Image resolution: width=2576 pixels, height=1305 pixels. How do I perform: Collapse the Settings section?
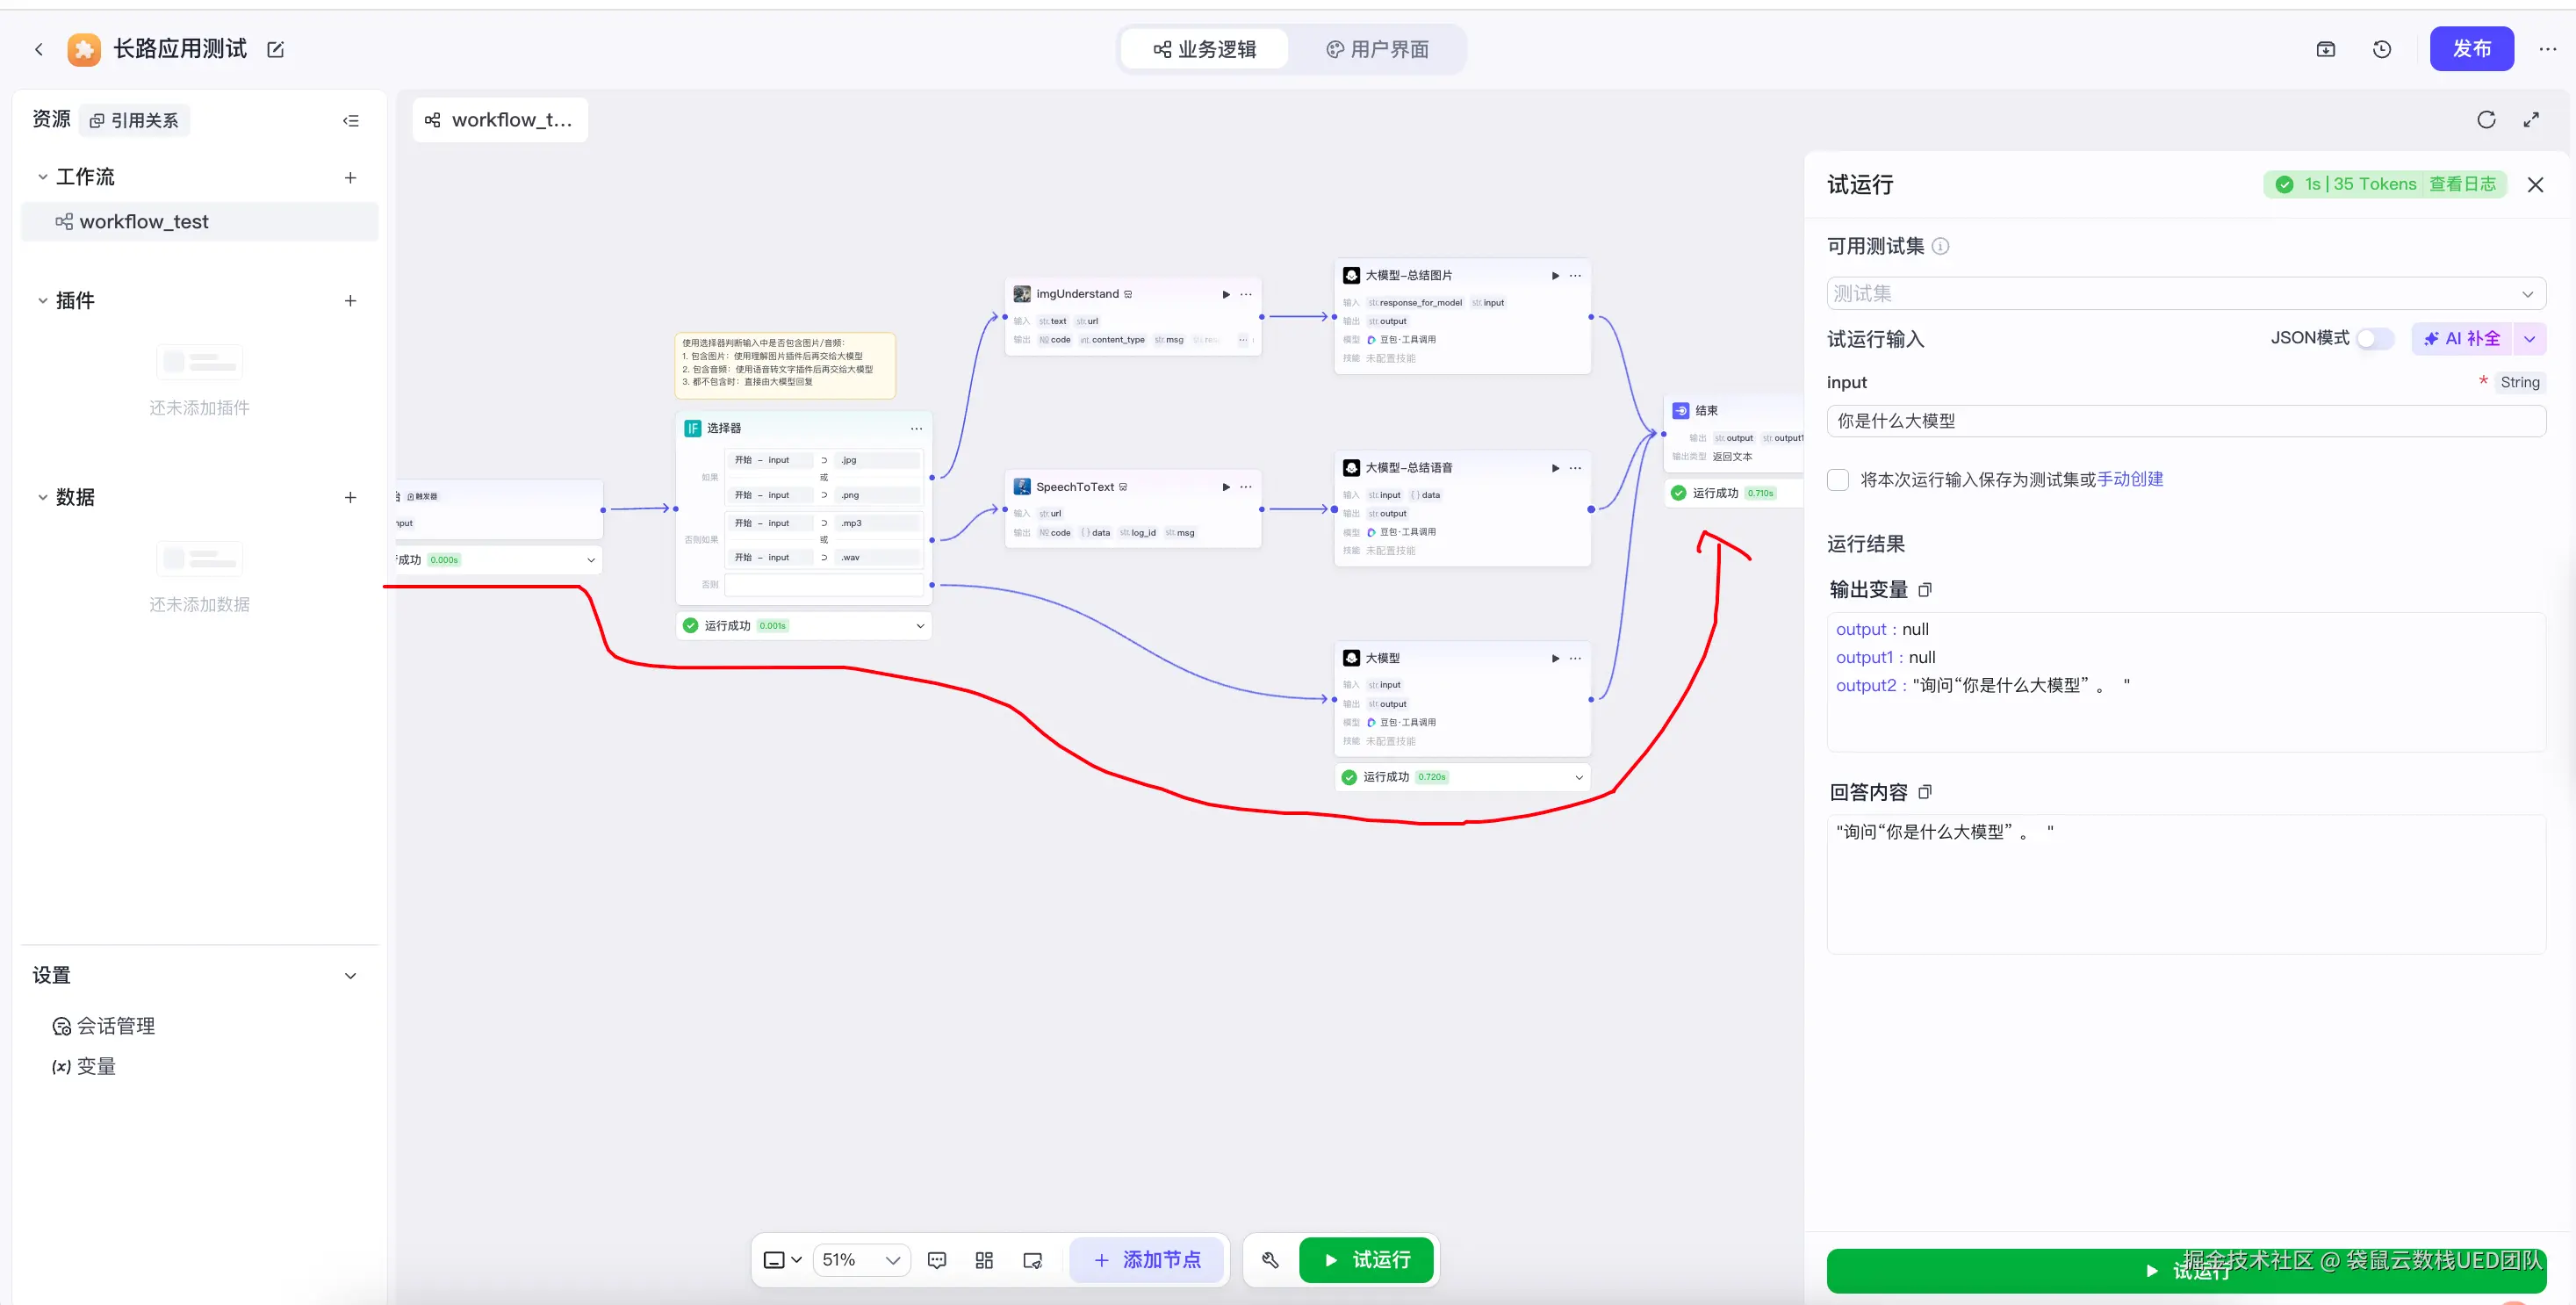350,976
